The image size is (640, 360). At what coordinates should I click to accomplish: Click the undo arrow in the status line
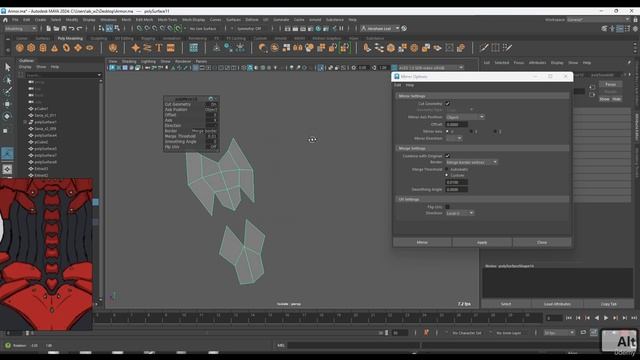coord(71,29)
